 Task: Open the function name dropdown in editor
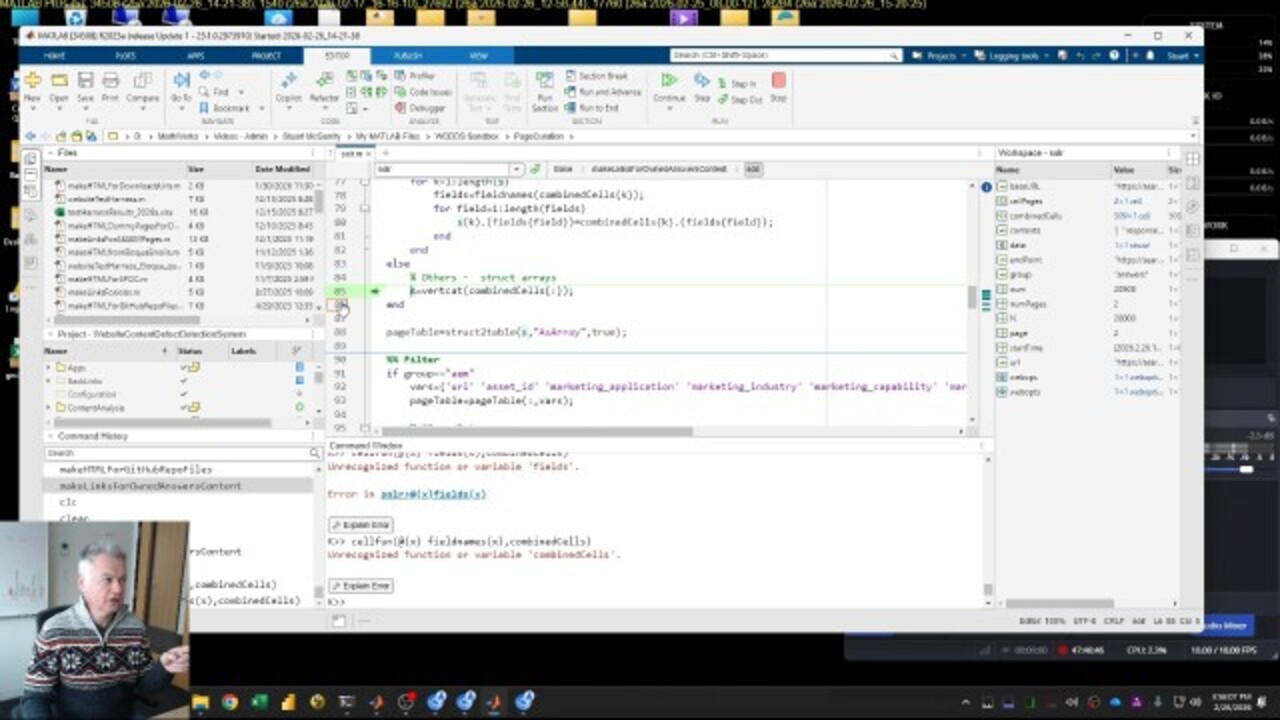point(516,169)
